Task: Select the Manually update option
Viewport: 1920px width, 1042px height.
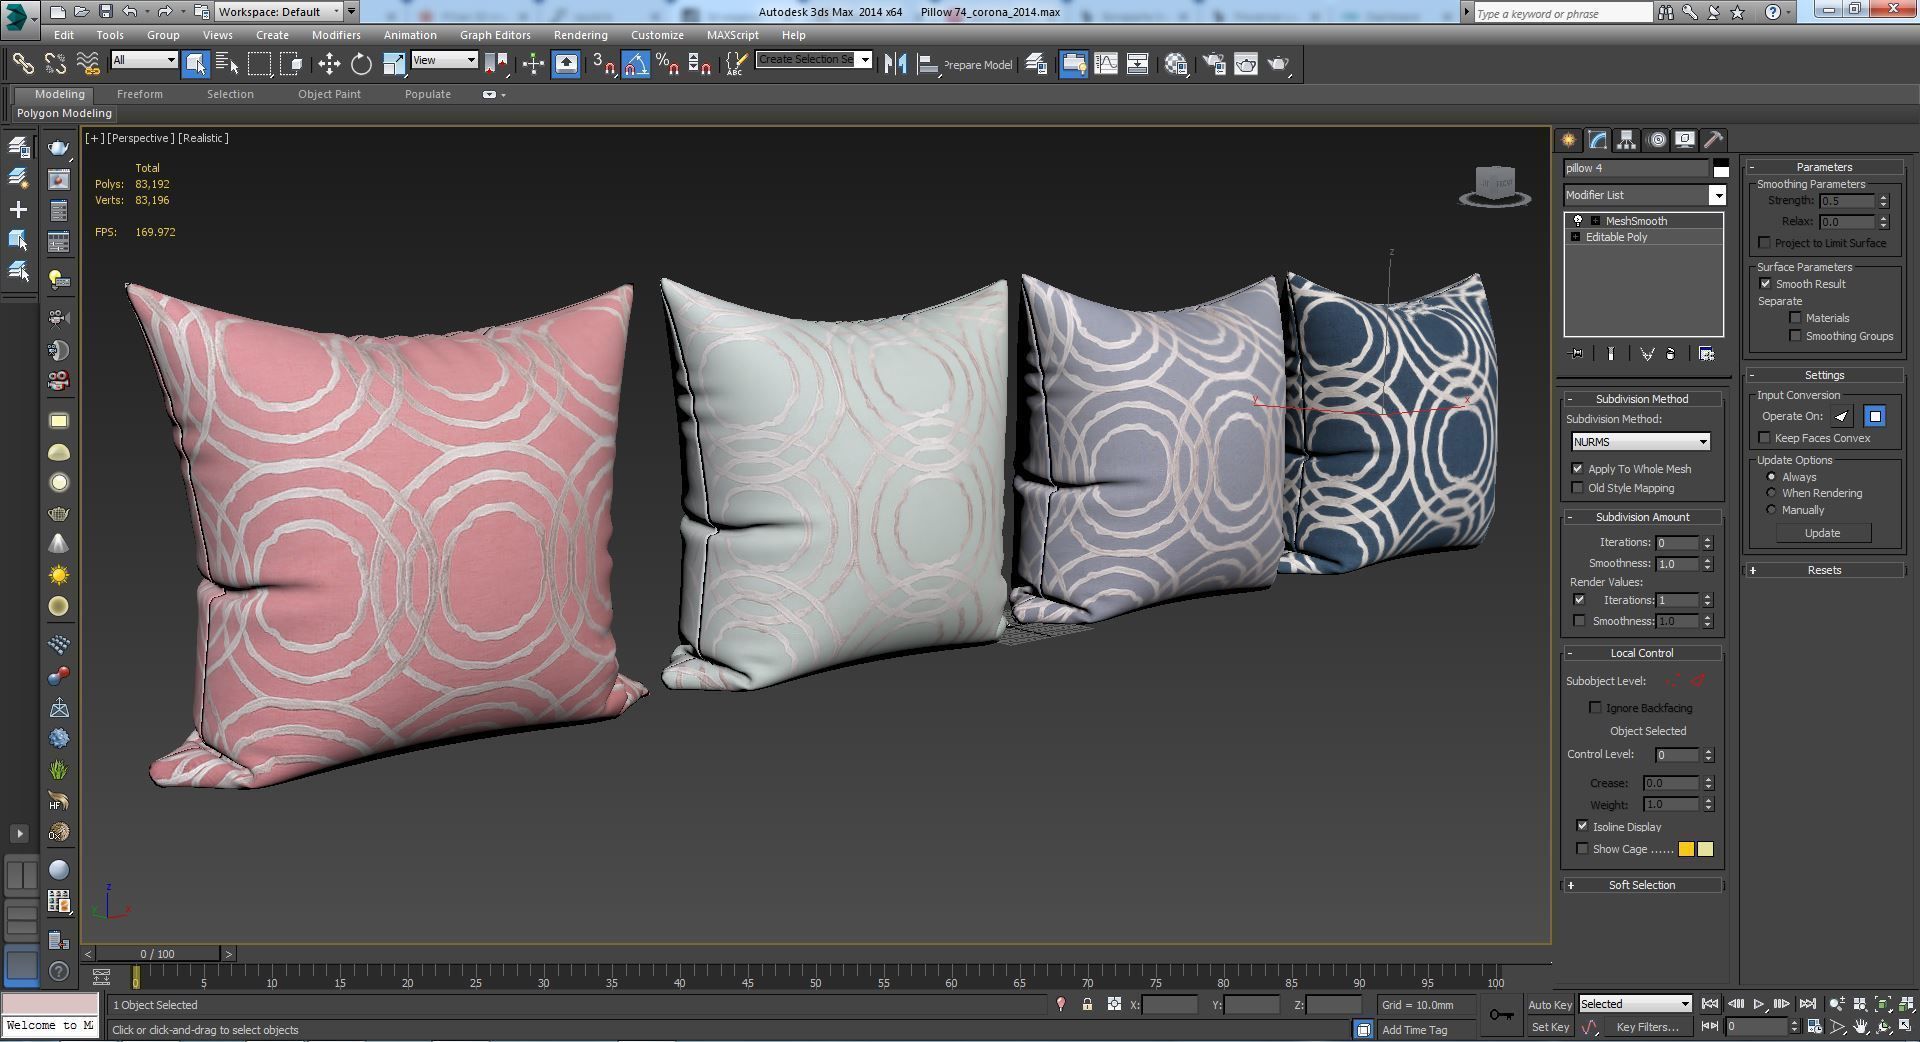Action: tap(1771, 510)
